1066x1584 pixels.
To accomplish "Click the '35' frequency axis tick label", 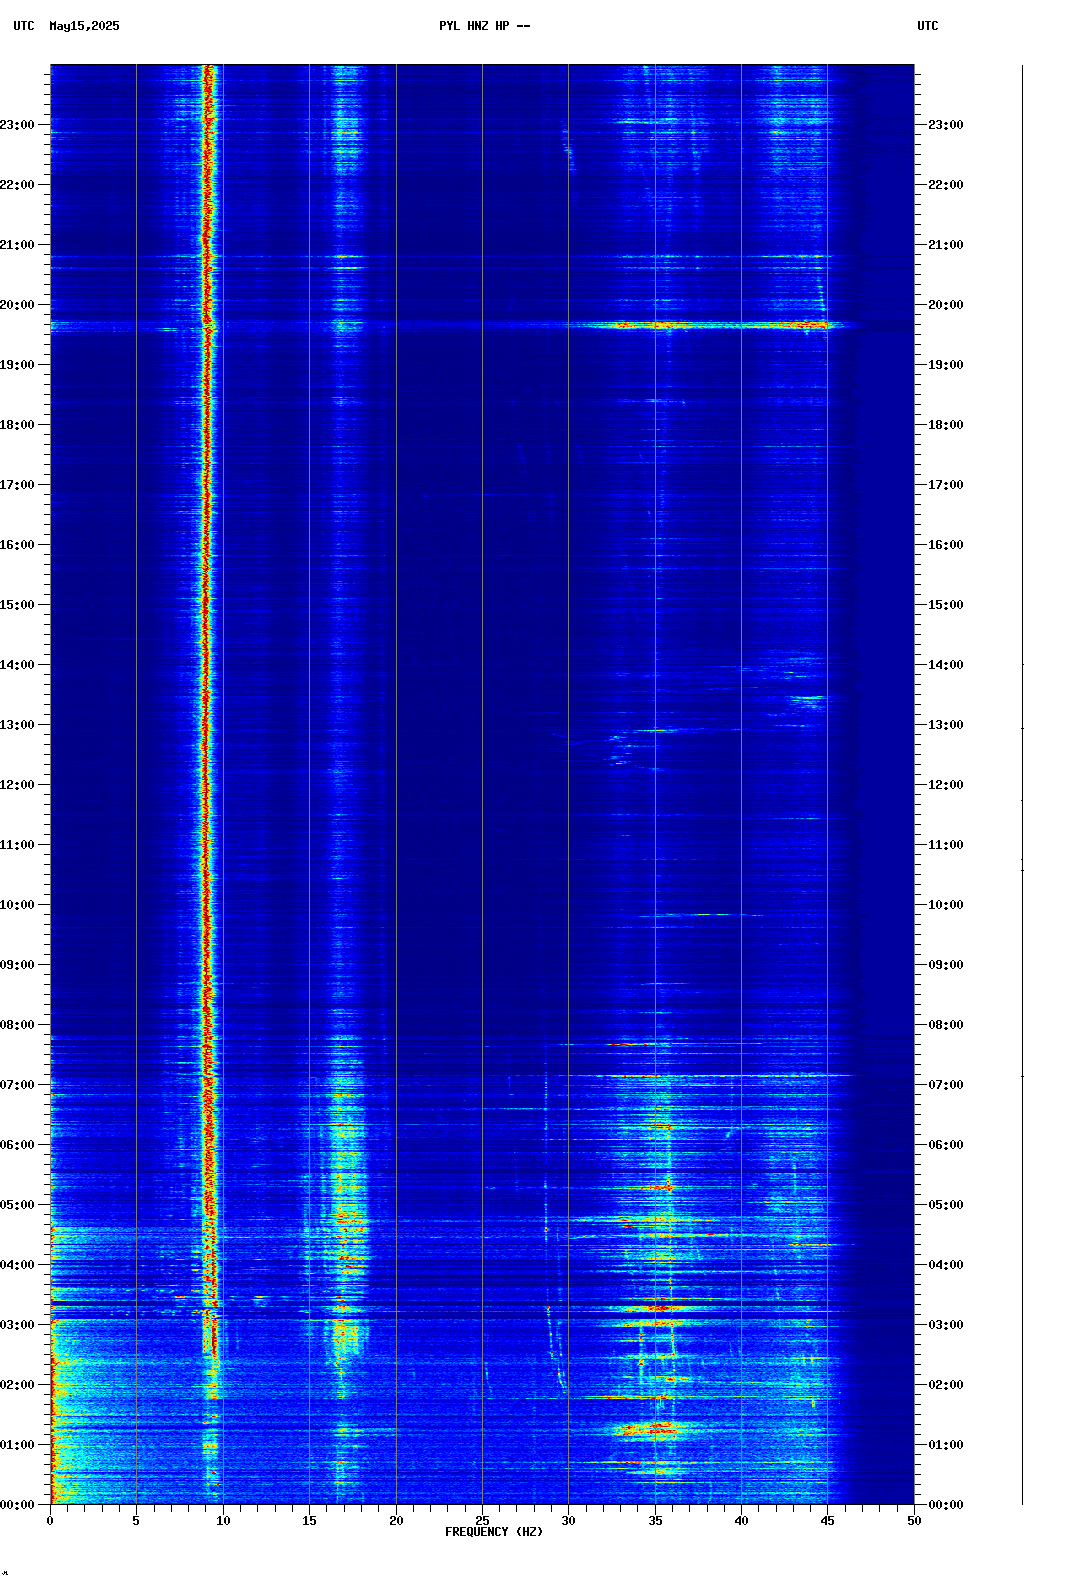I will point(655,1521).
